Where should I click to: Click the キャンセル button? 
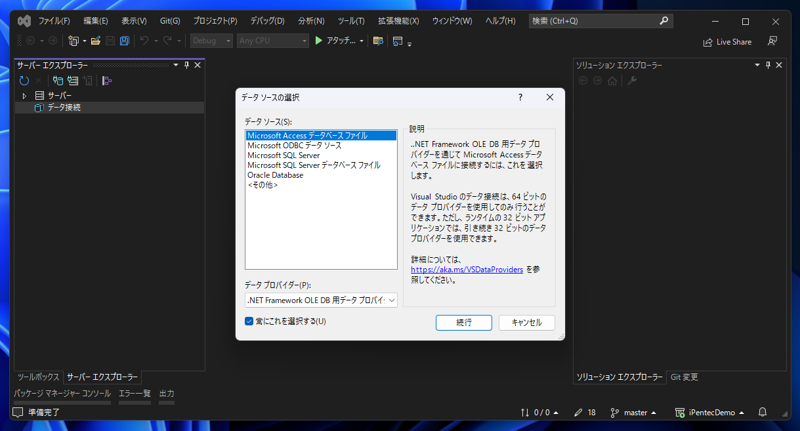pos(527,322)
